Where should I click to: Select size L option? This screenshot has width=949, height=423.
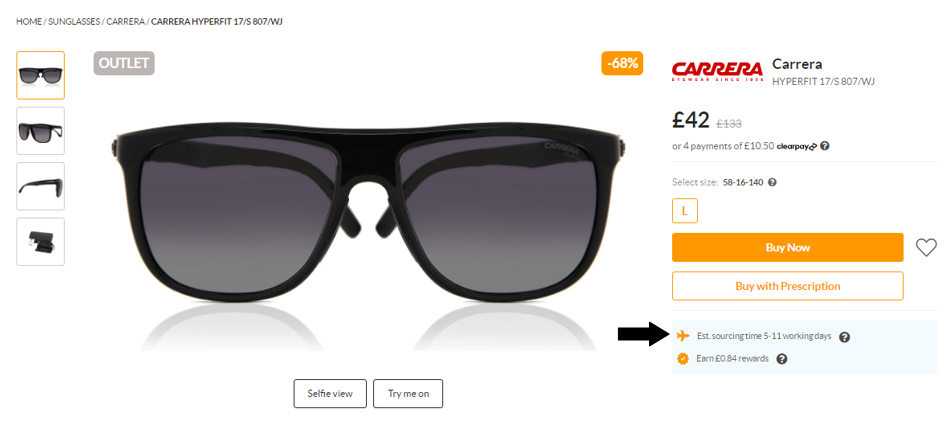(685, 211)
